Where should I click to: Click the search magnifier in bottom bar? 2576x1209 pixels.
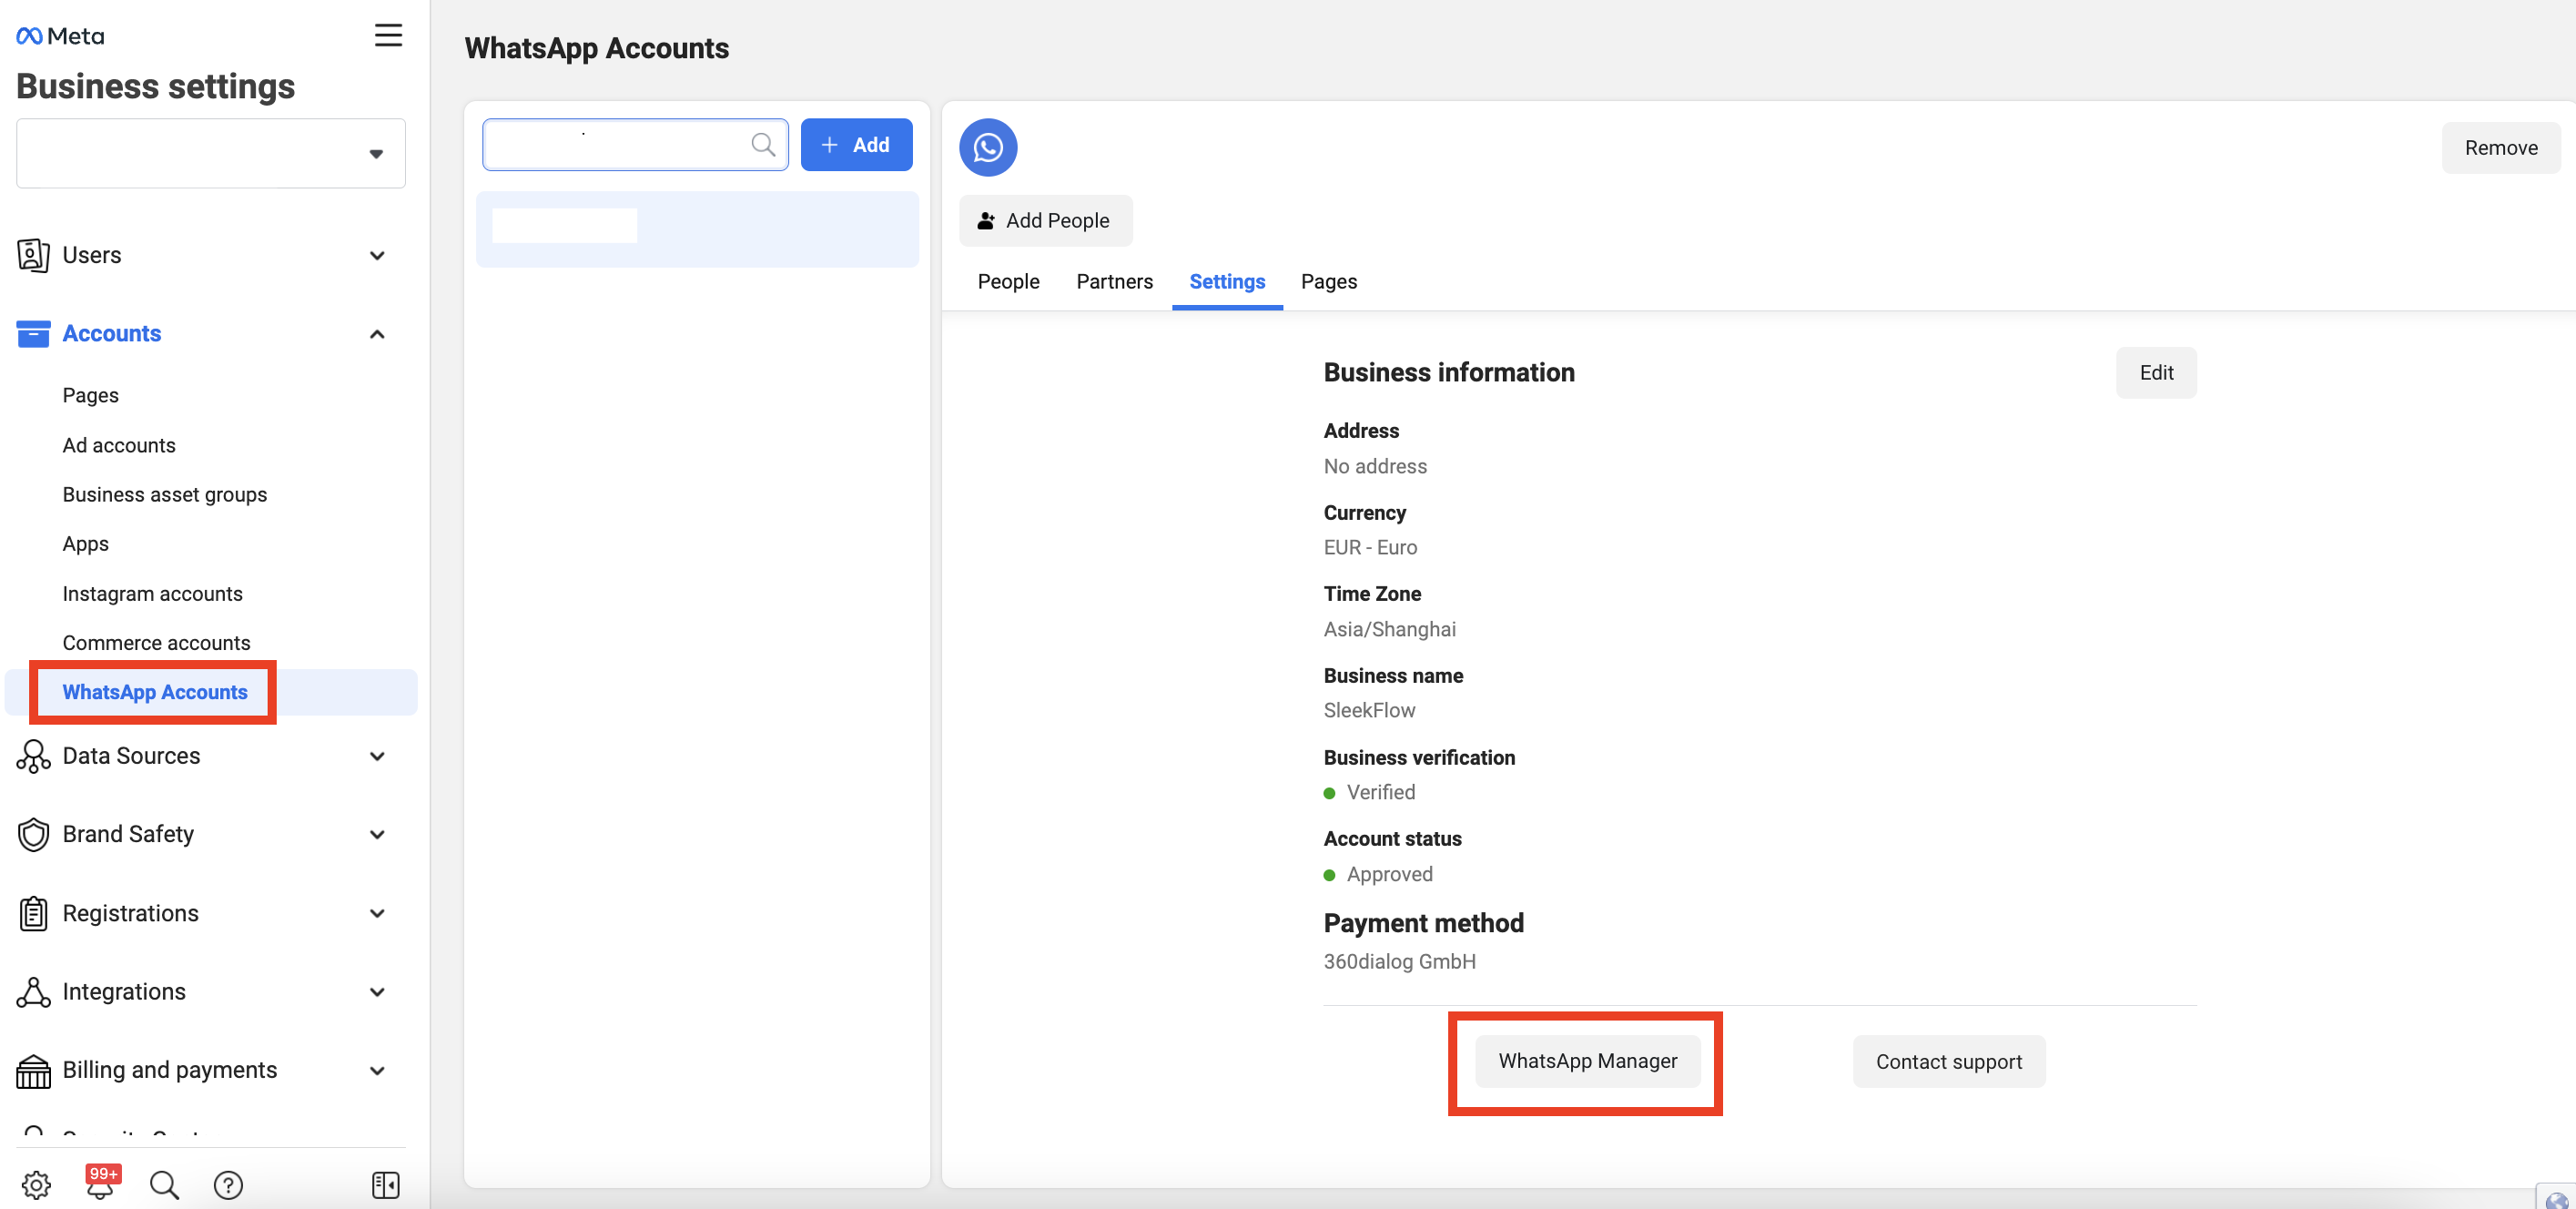point(164,1185)
